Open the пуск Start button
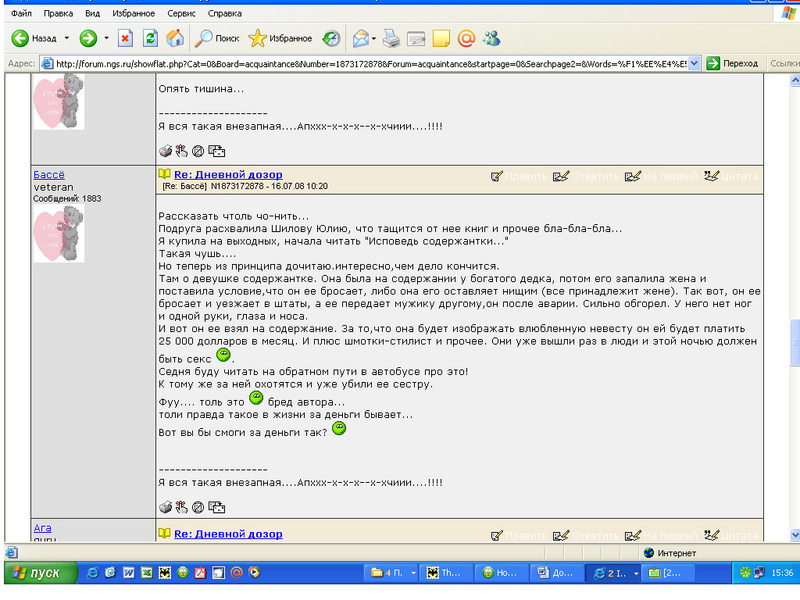The image size is (800, 600). point(41,573)
